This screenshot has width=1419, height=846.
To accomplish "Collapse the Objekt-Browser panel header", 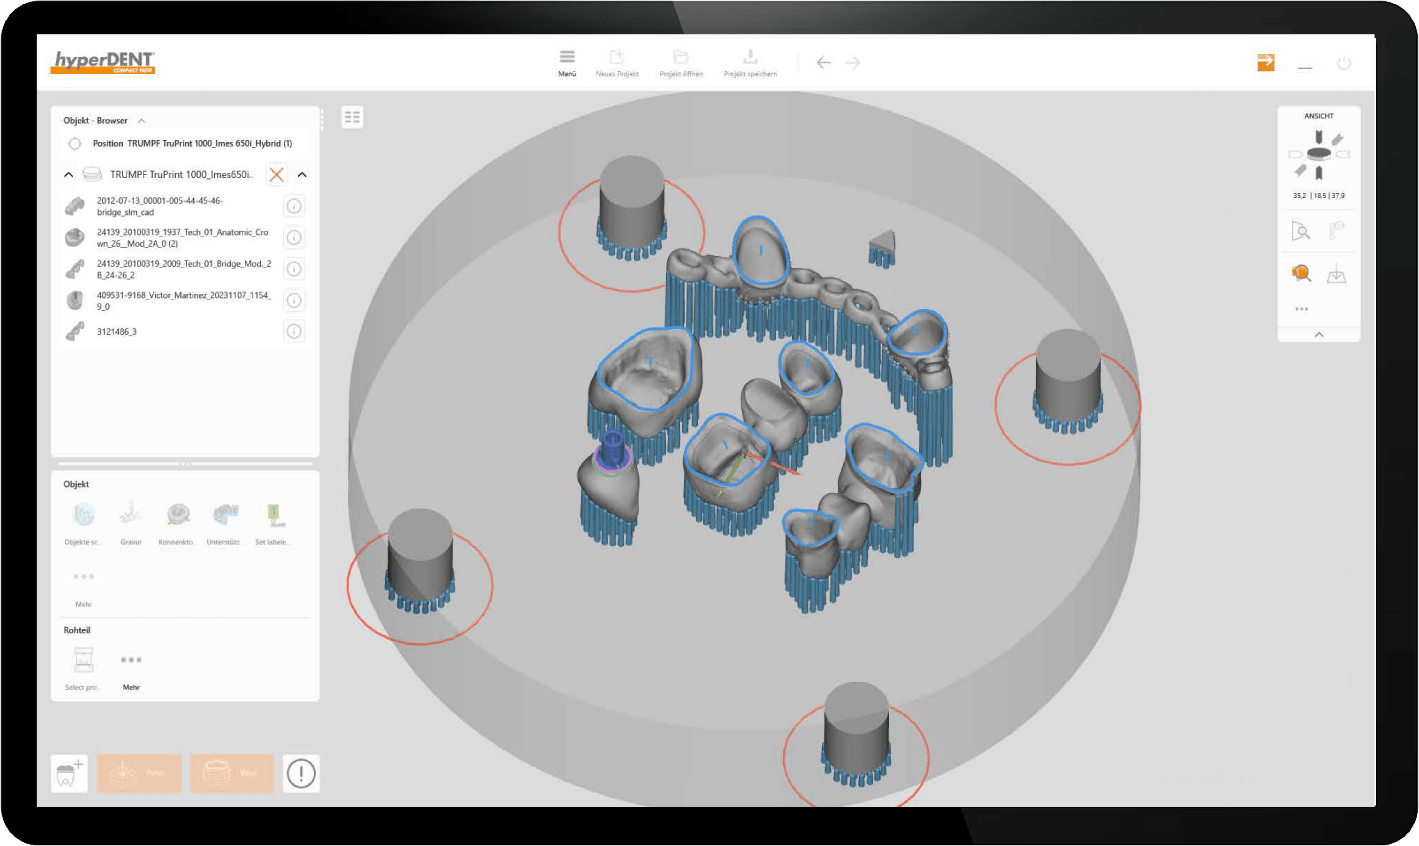I will [x=141, y=121].
